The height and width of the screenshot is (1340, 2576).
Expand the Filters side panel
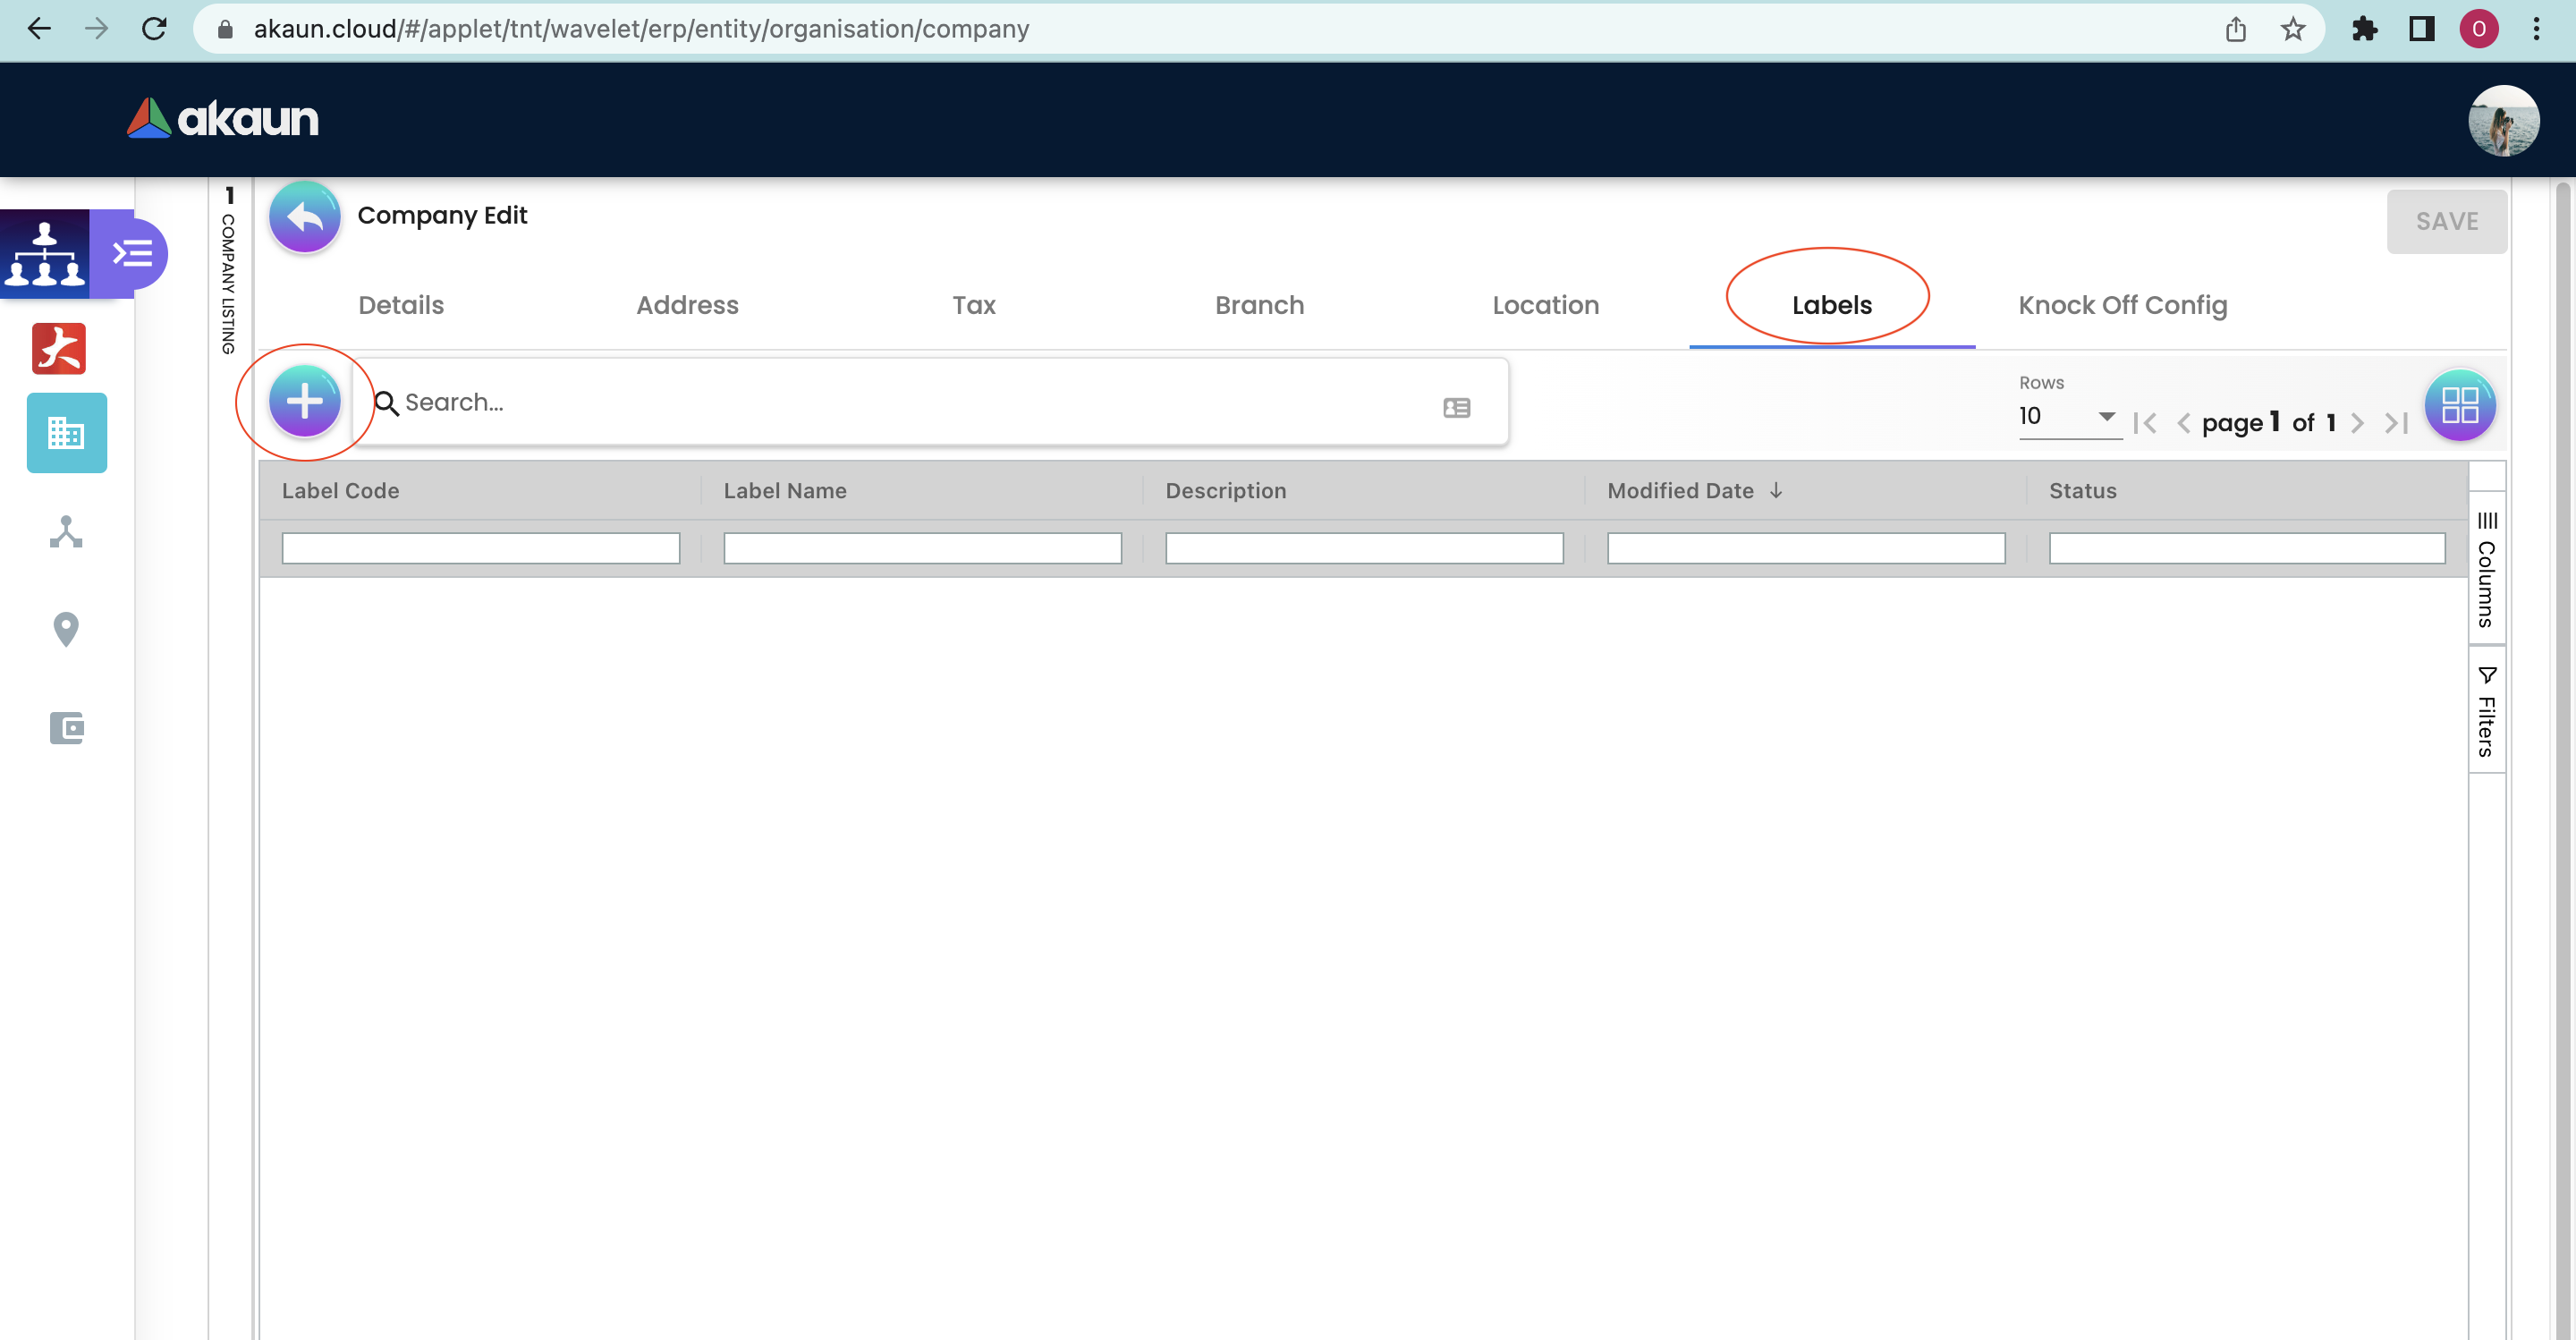pyautogui.click(x=2486, y=711)
